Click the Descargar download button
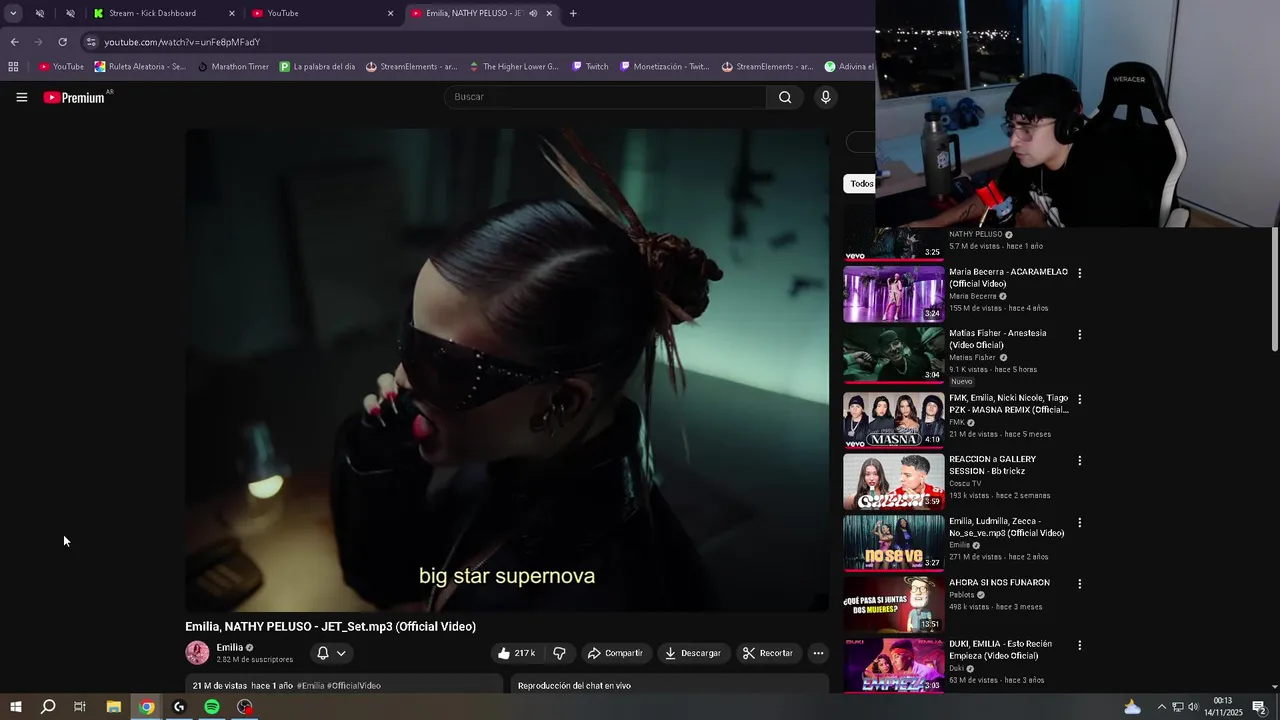The height and width of the screenshot is (720, 1280). click(692, 653)
